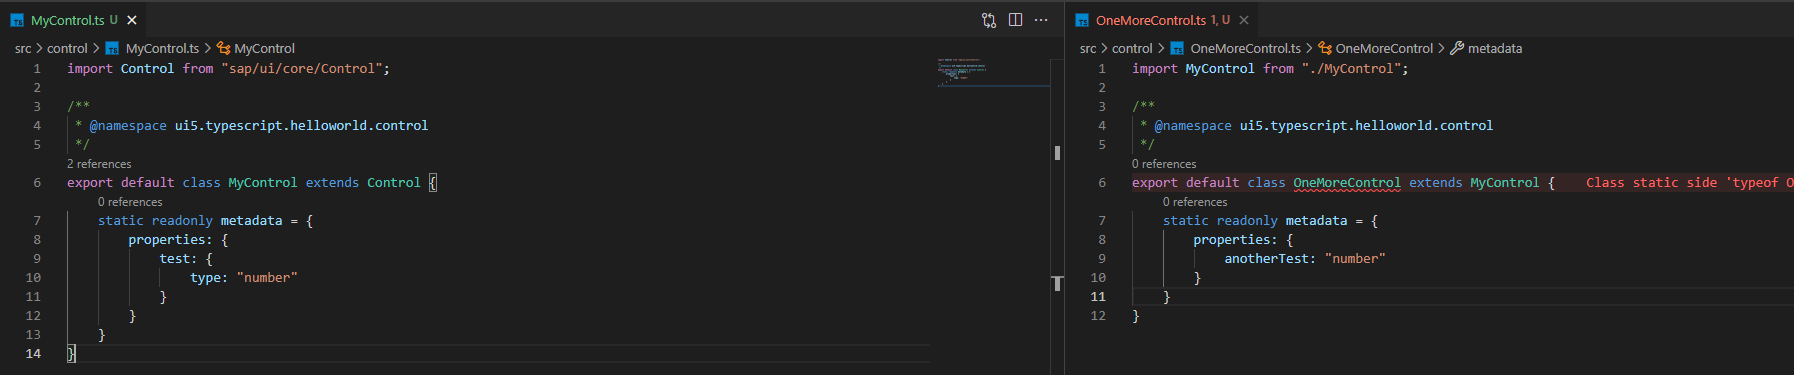Viewport: 1794px width, 375px height.
Task: Click 'anotherTest' property in right editor
Action: [x=1267, y=259]
